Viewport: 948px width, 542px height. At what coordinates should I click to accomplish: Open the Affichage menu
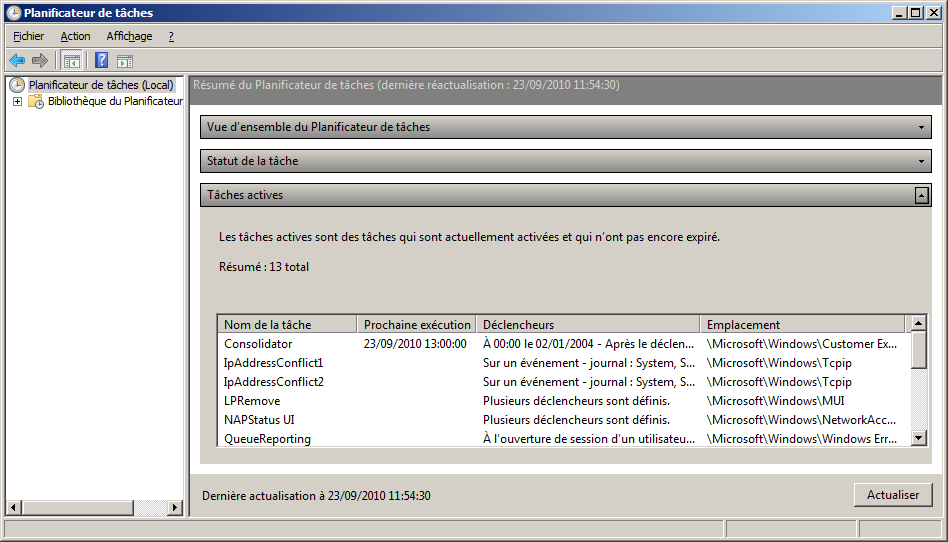[129, 36]
